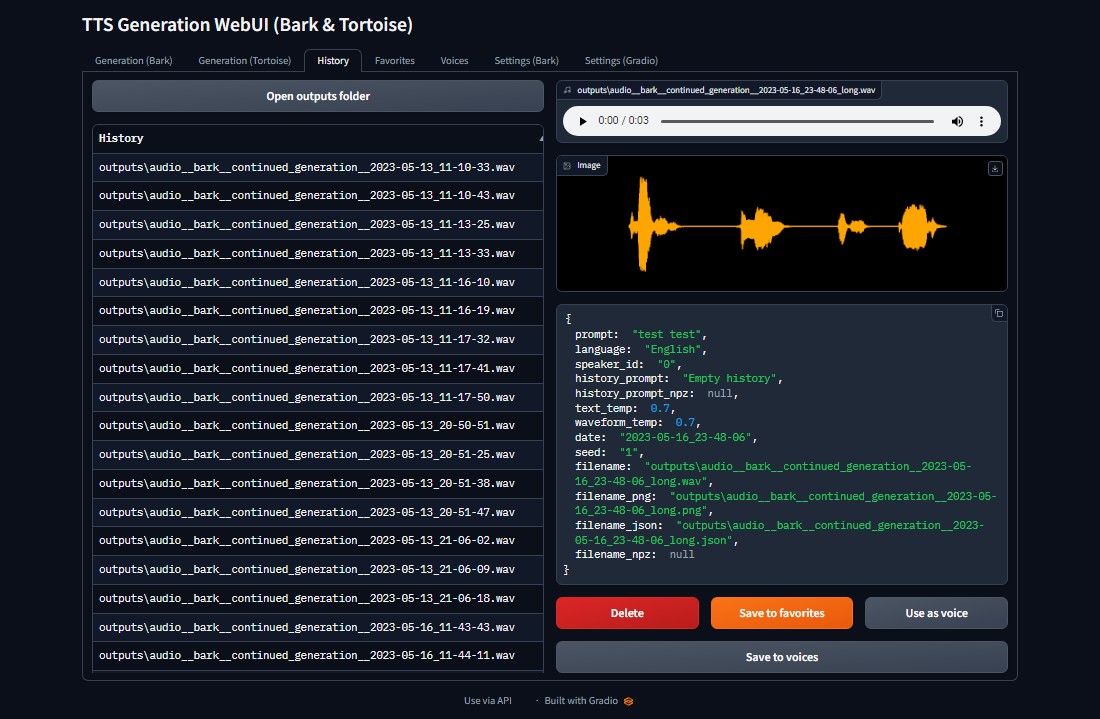Open the Favorites tab
The image size is (1100, 719).
394,60
